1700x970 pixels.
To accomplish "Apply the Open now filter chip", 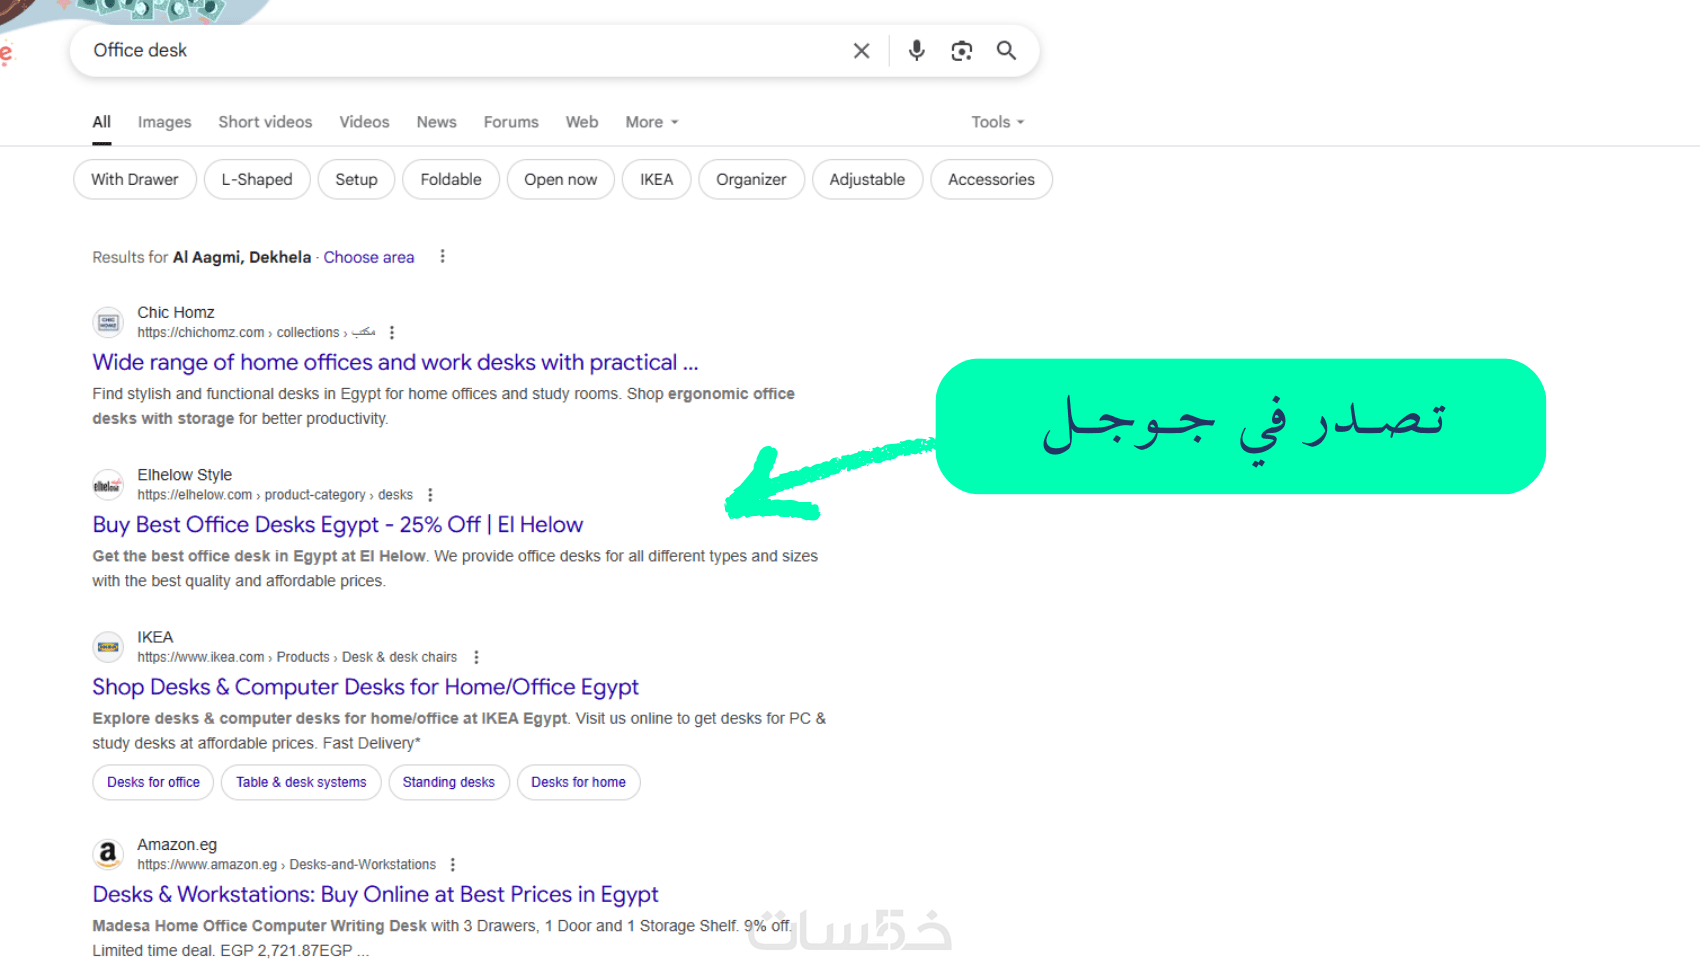I will click(x=561, y=180).
